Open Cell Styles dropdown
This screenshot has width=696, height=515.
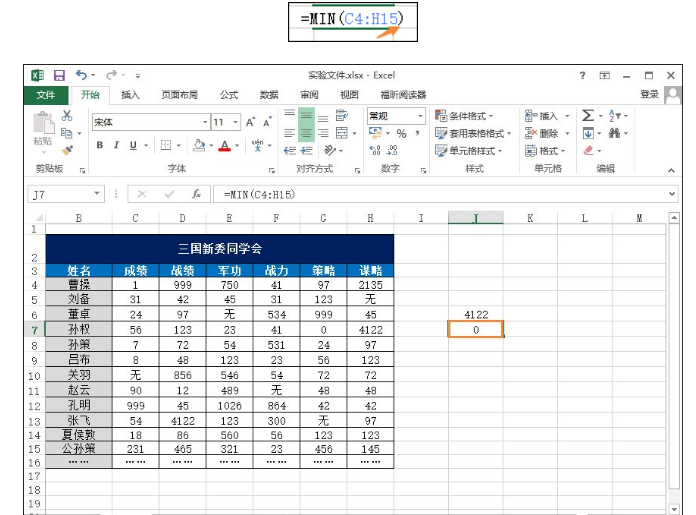coord(469,151)
